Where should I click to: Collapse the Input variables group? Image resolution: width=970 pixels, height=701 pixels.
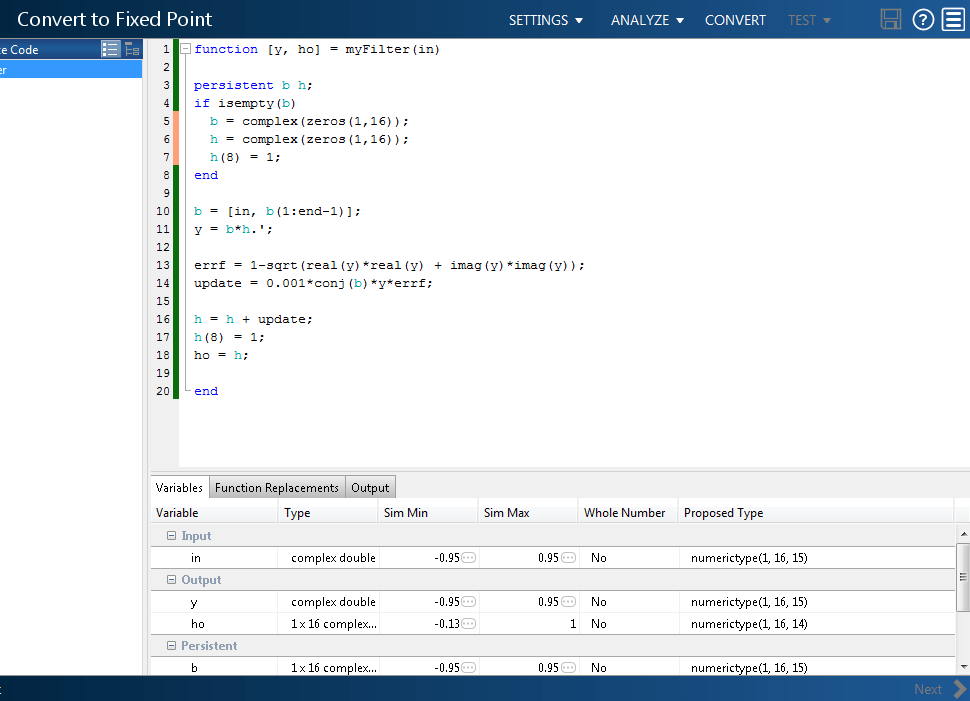[x=171, y=536]
